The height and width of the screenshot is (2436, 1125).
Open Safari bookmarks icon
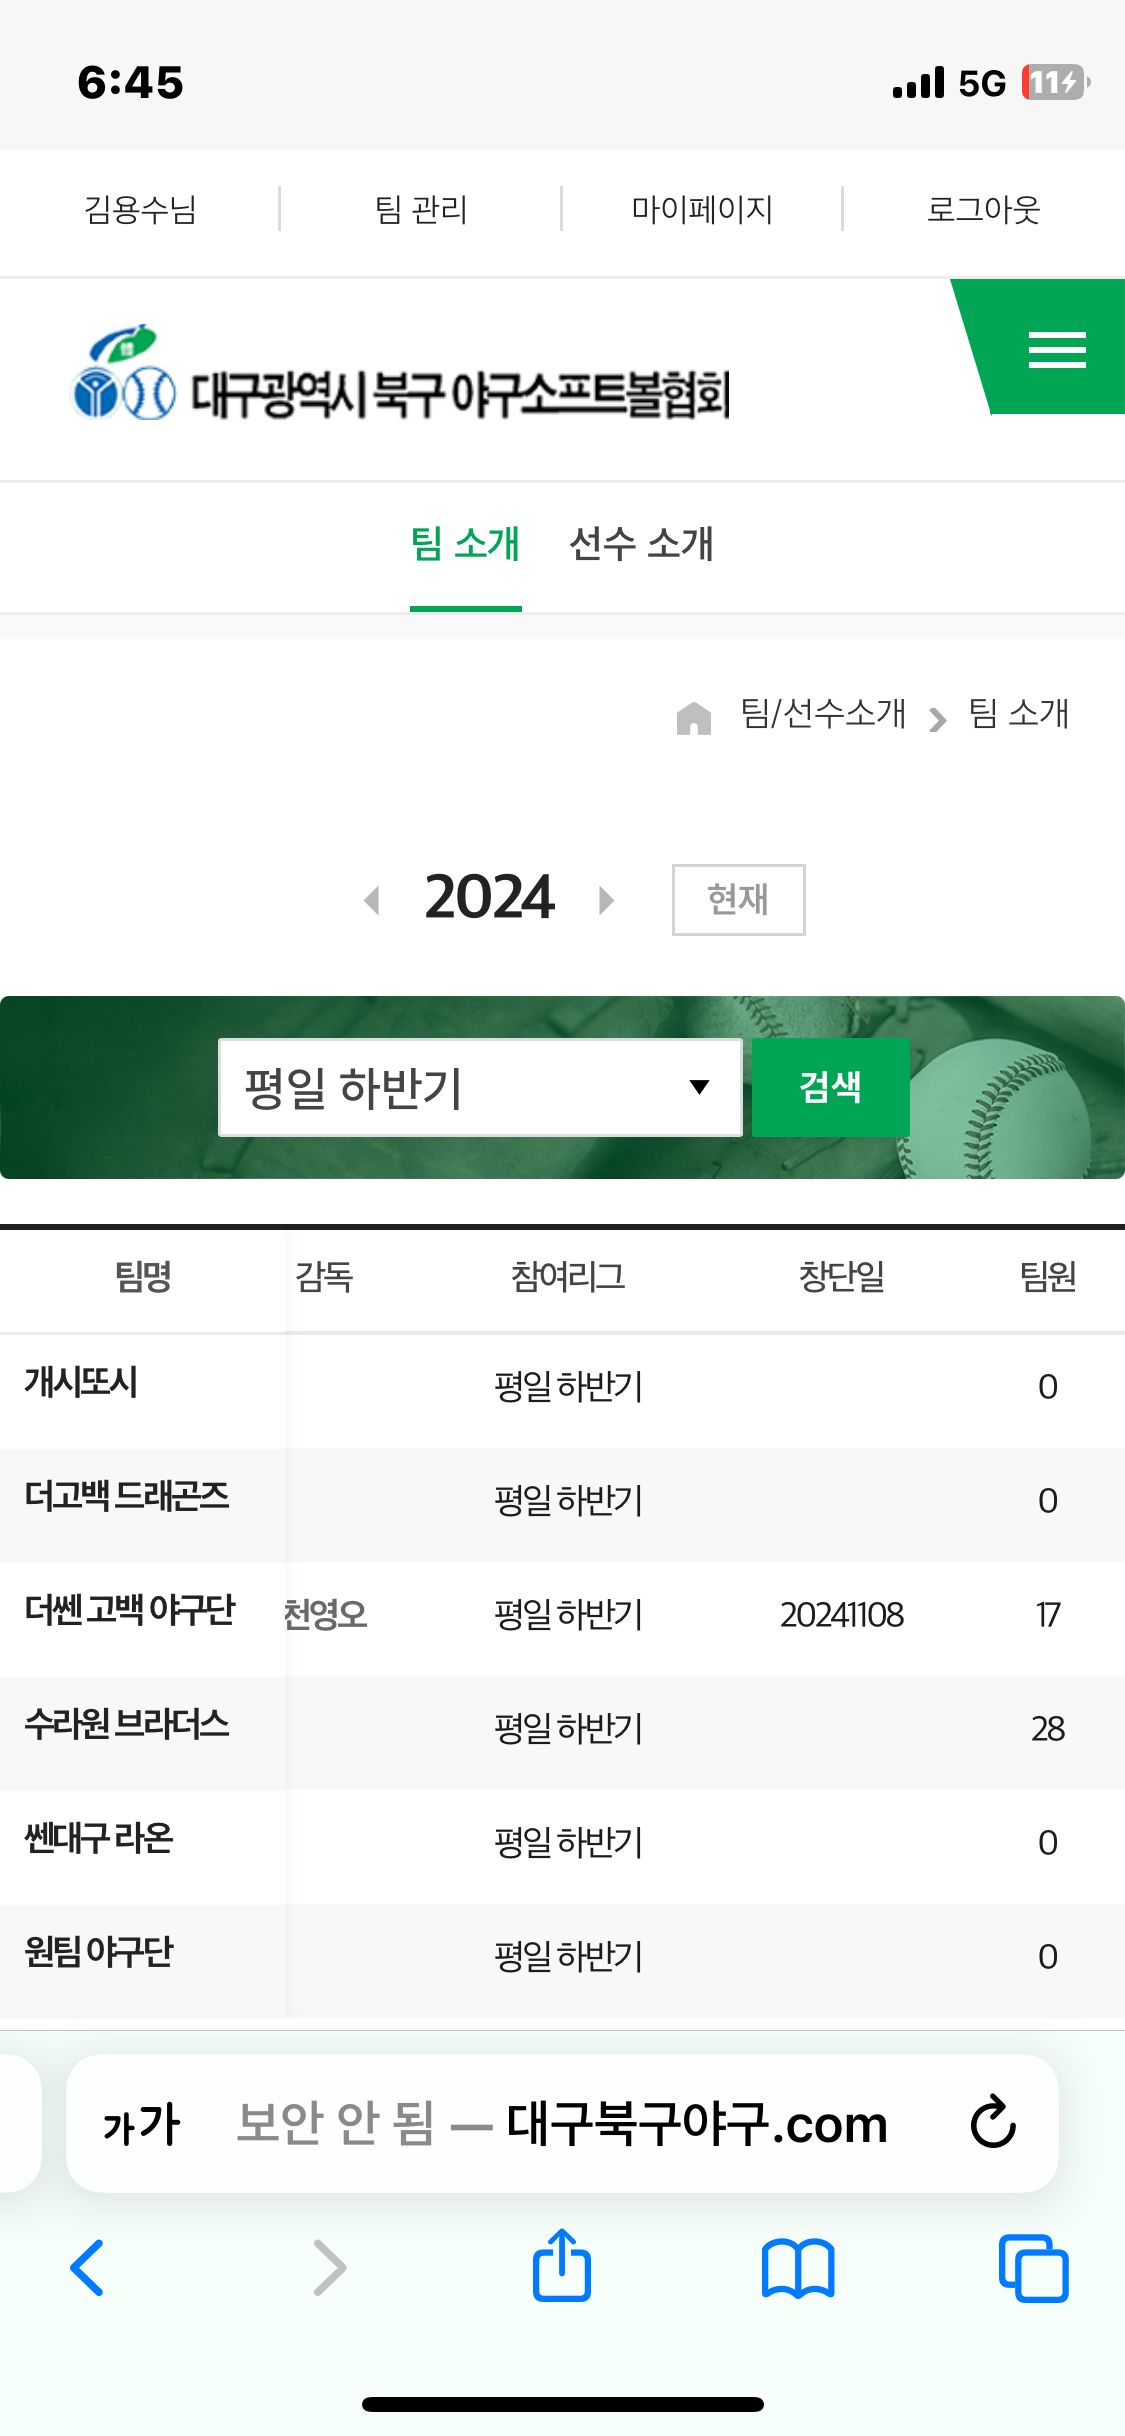798,2268
